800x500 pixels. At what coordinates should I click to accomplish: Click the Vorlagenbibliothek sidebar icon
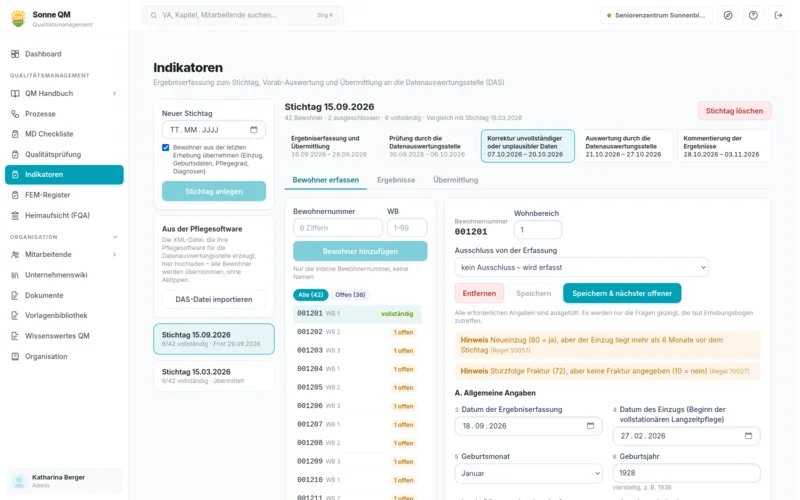[x=15, y=315]
